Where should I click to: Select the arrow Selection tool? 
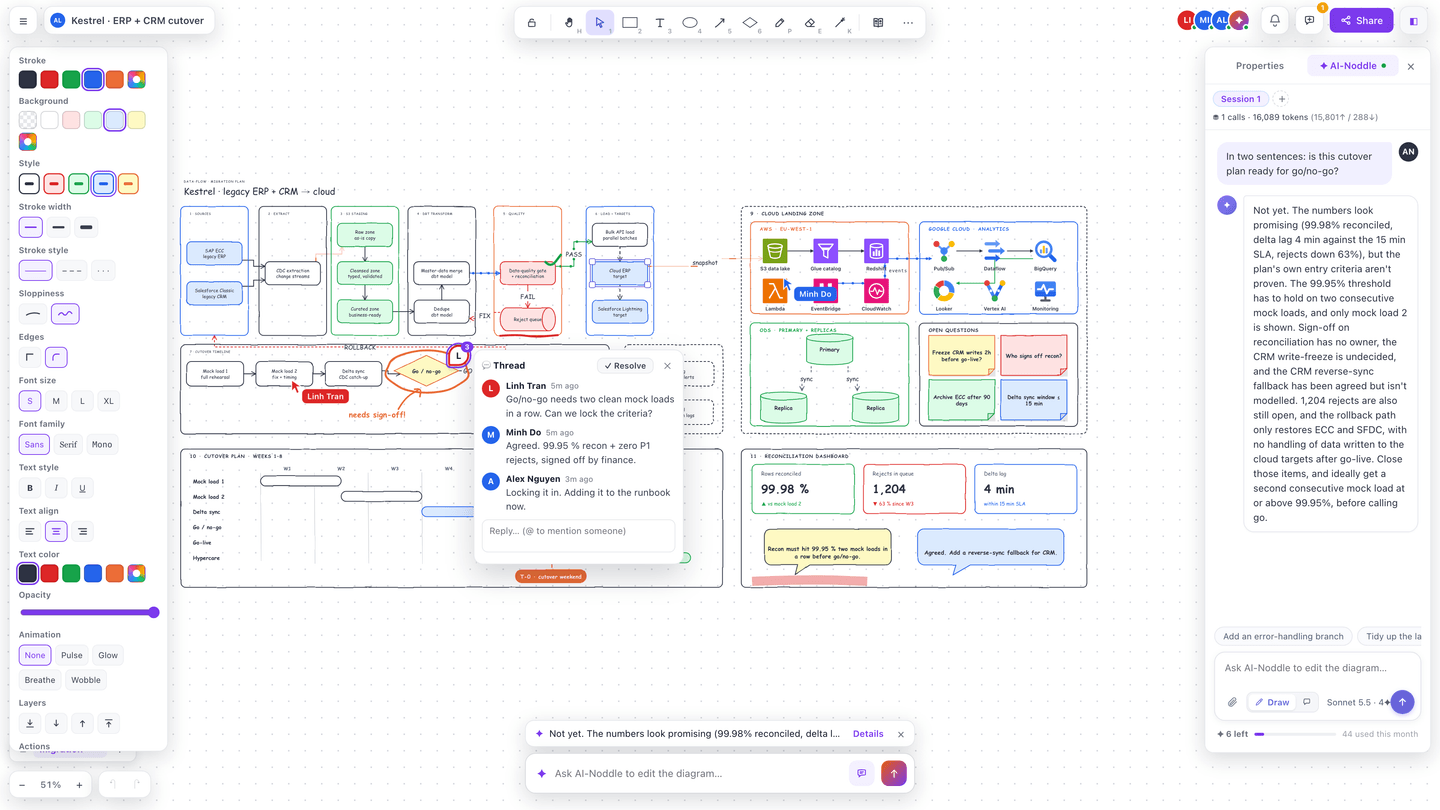600,22
